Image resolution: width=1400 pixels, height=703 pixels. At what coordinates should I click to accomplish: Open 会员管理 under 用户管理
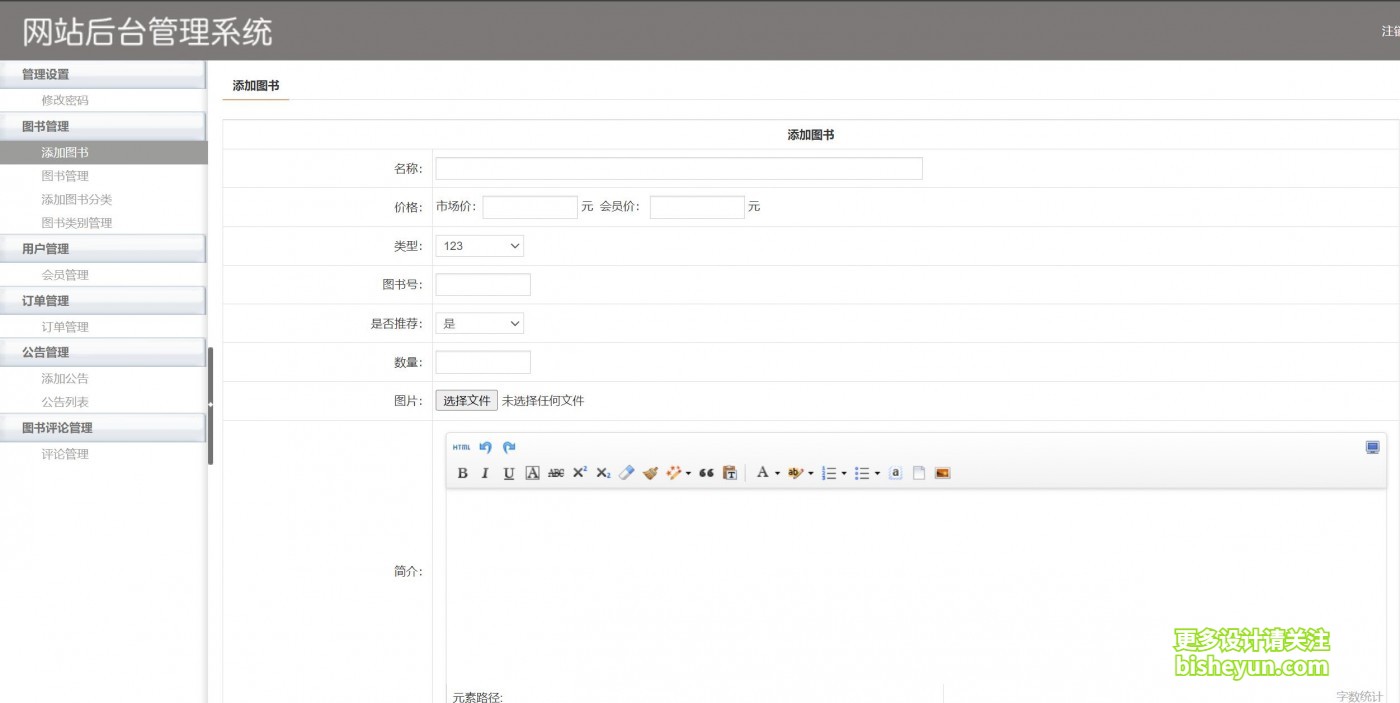pos(65,274)
